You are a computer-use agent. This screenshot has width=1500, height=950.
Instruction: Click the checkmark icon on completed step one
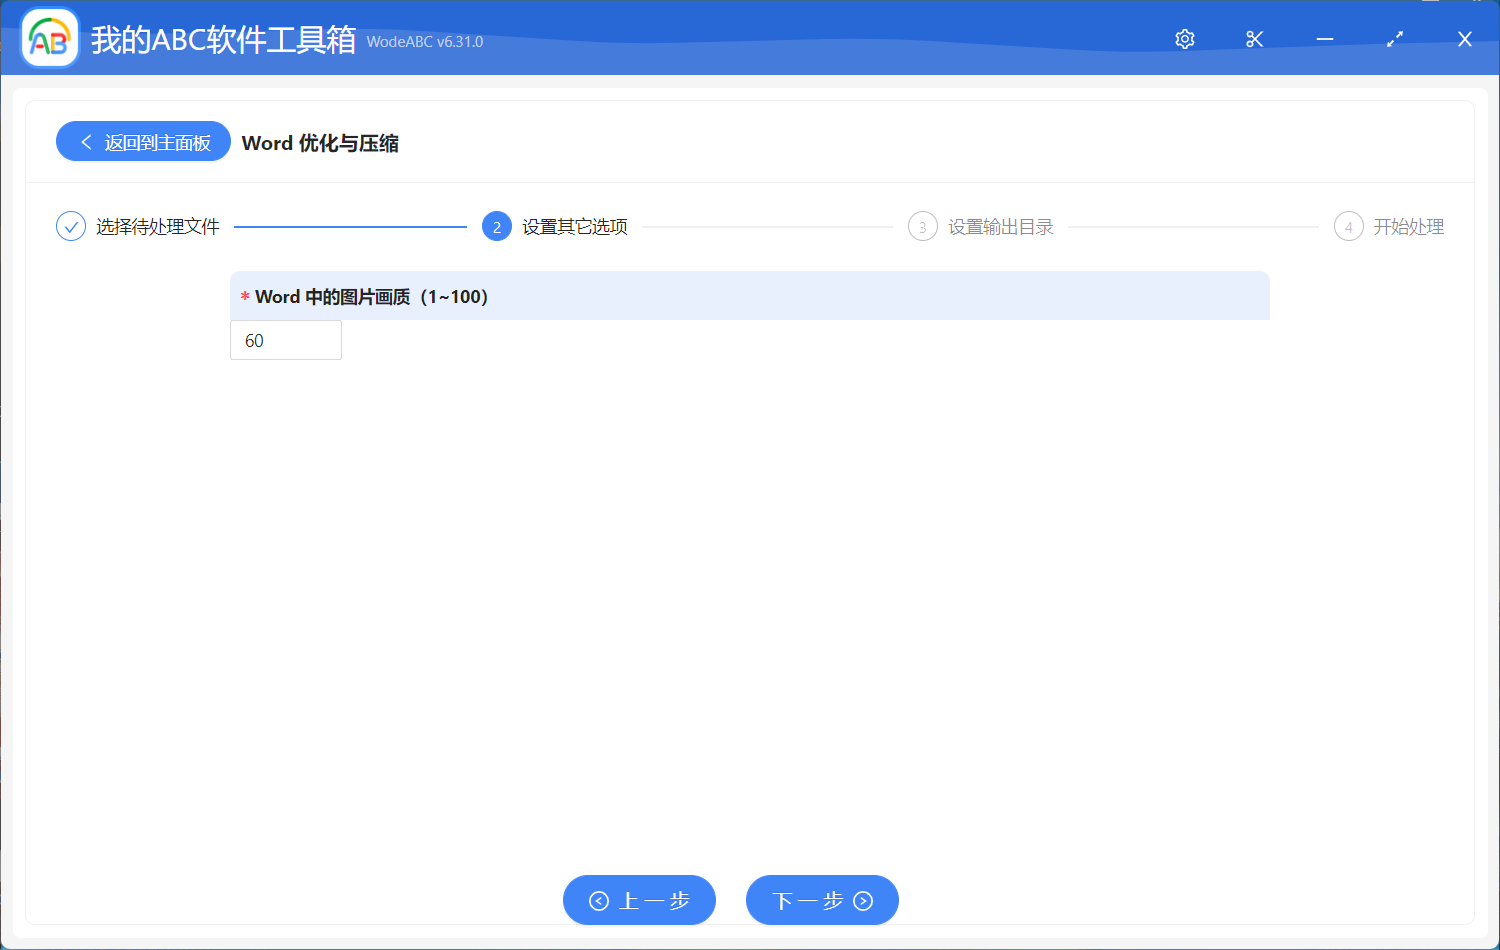(x=70, y=226)
